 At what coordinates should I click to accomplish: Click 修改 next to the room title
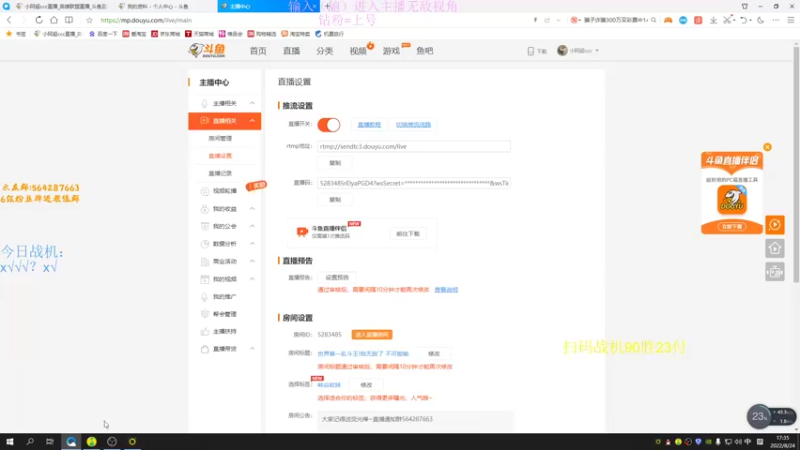tap(434, 354)
